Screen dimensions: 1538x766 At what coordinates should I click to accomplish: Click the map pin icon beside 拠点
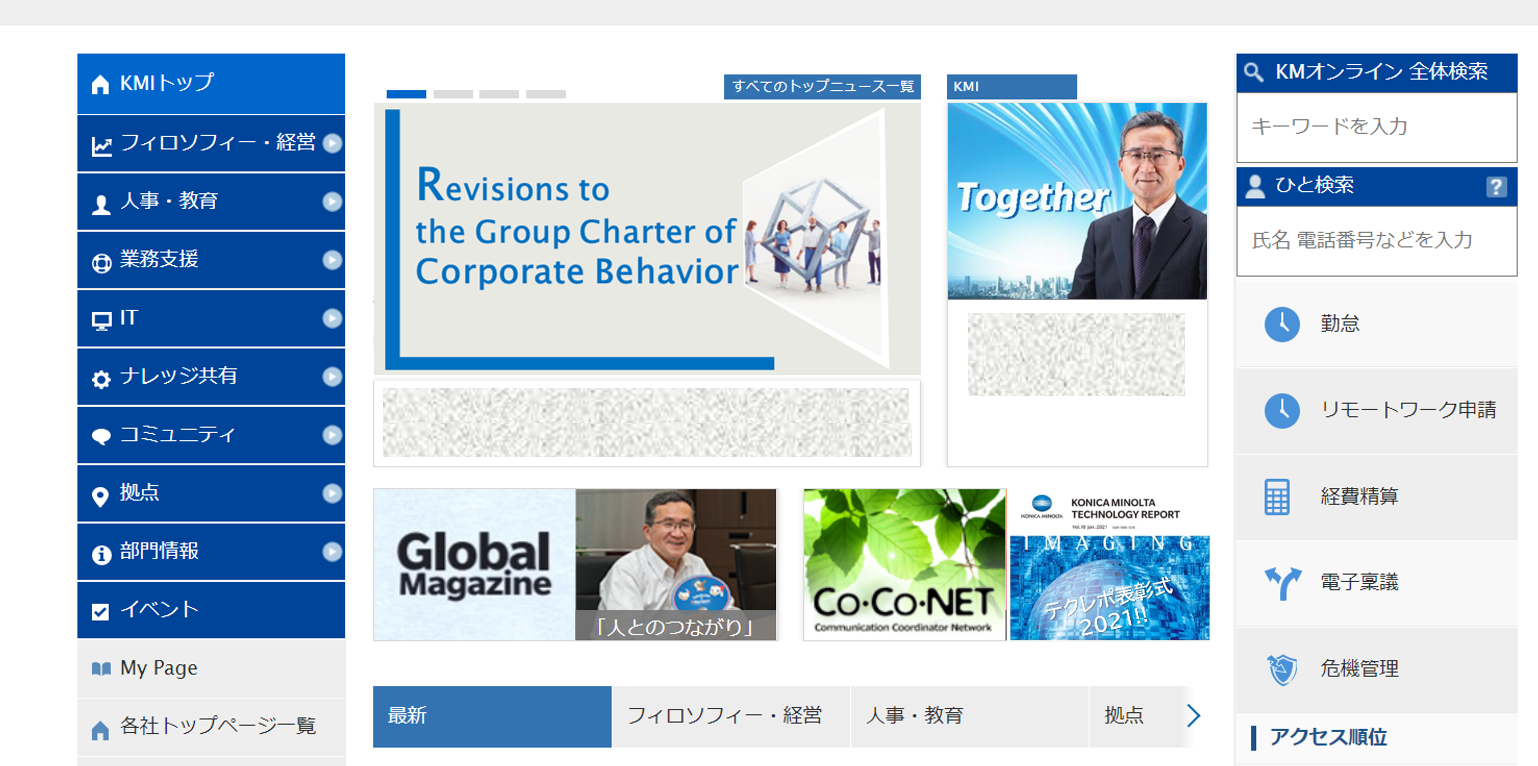coord(100,496)
